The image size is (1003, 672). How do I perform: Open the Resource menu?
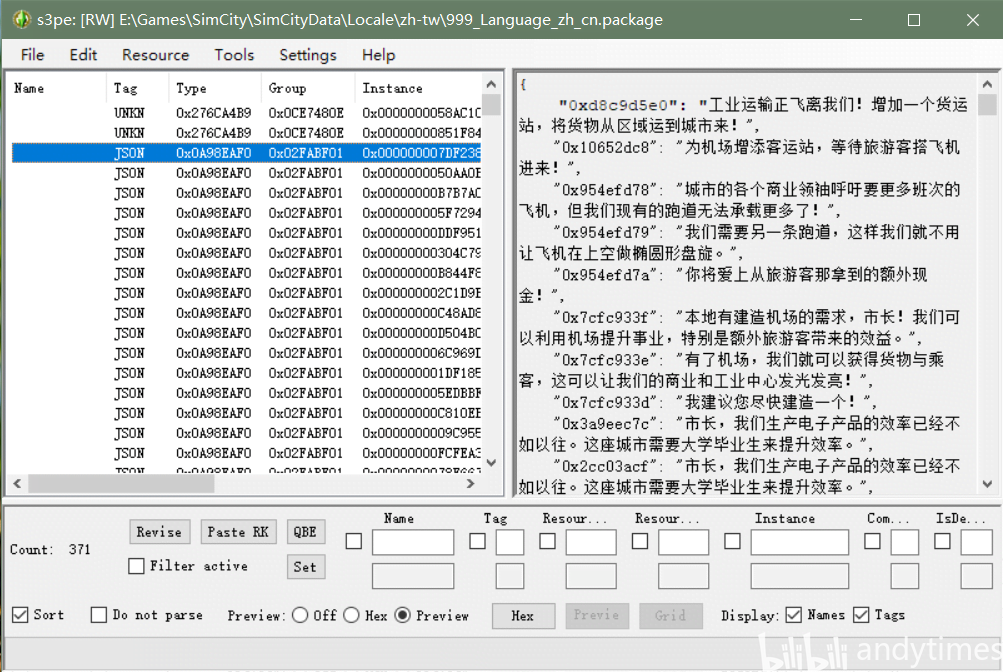pos(155,55)
